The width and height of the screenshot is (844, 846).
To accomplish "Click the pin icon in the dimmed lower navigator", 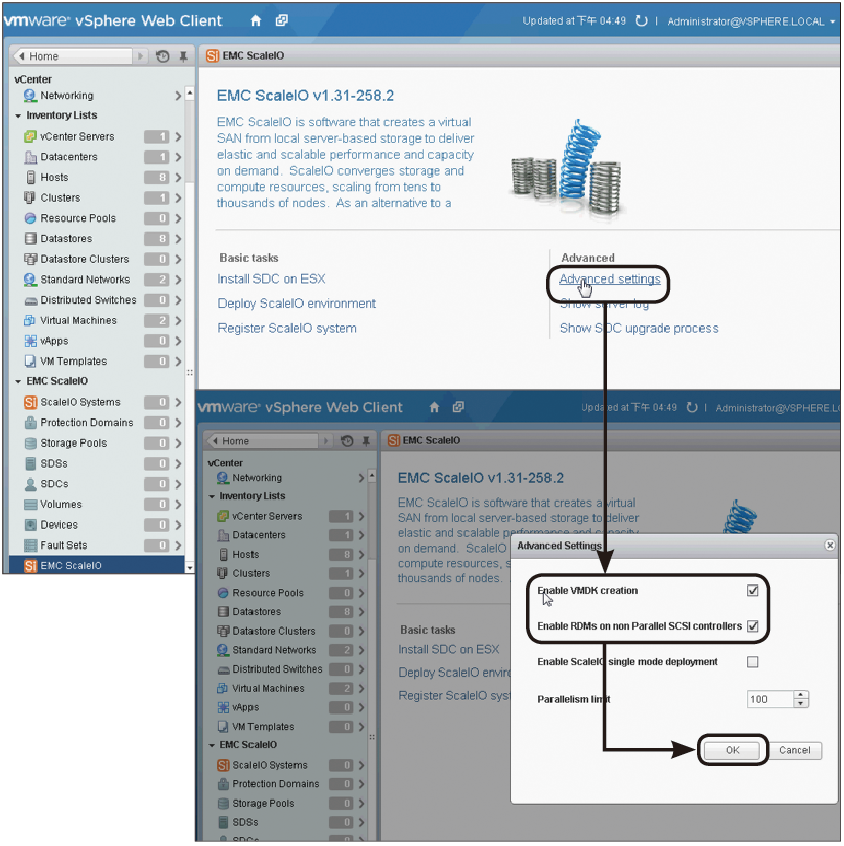I will coord(366,441).
